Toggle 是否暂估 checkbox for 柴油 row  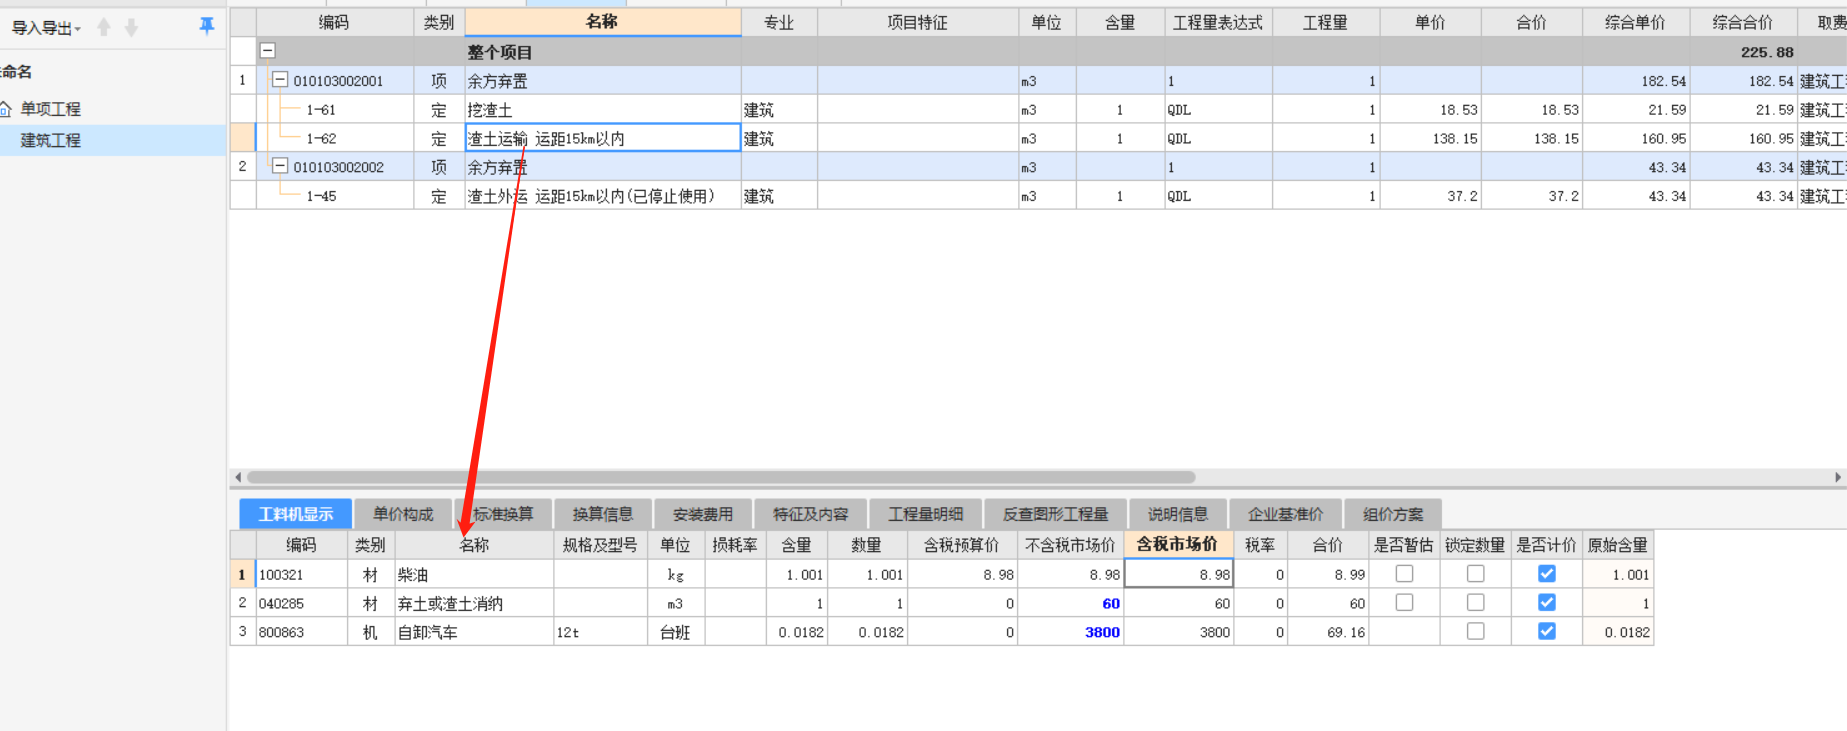coord(1404,574)
